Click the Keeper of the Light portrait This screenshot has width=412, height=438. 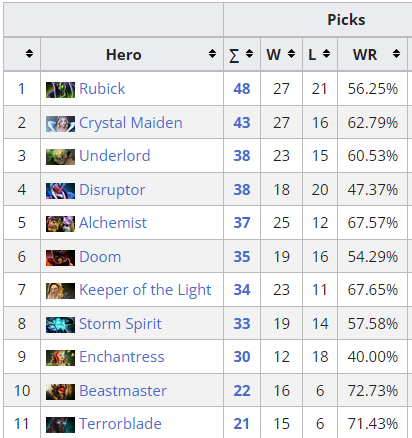[x=60, y=291]
